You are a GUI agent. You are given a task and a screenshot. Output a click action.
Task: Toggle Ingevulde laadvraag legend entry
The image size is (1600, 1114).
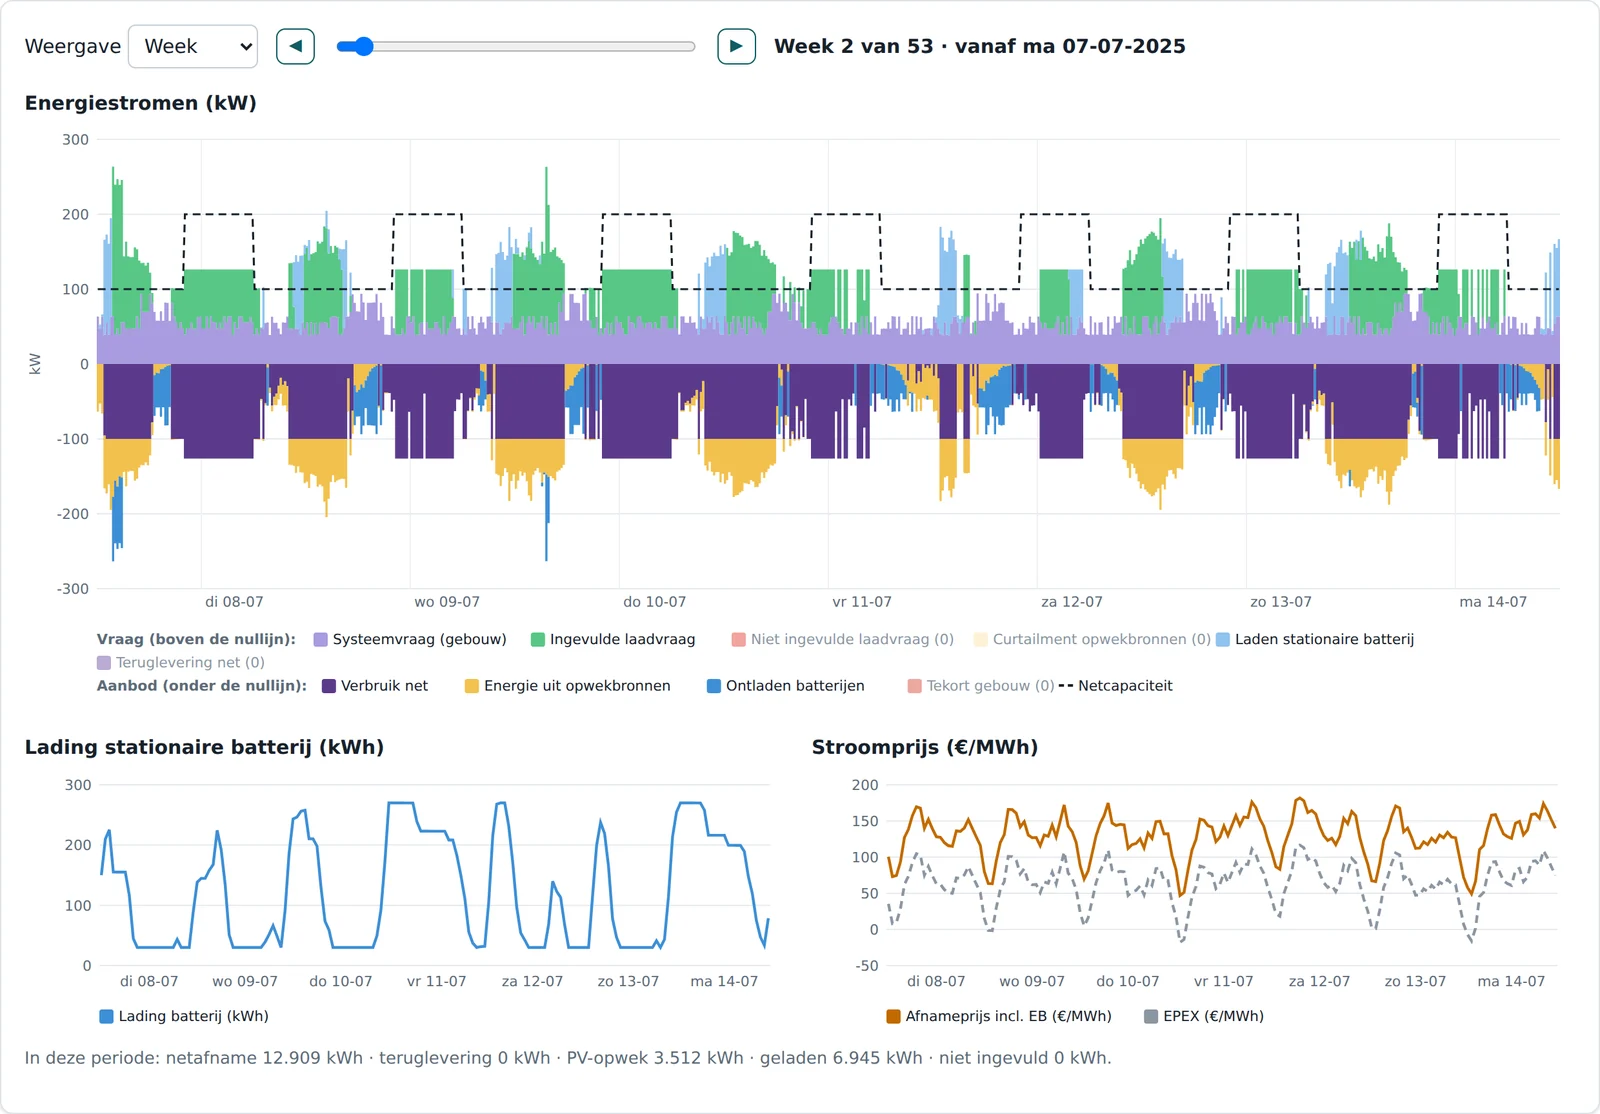(x=613, y=639)
